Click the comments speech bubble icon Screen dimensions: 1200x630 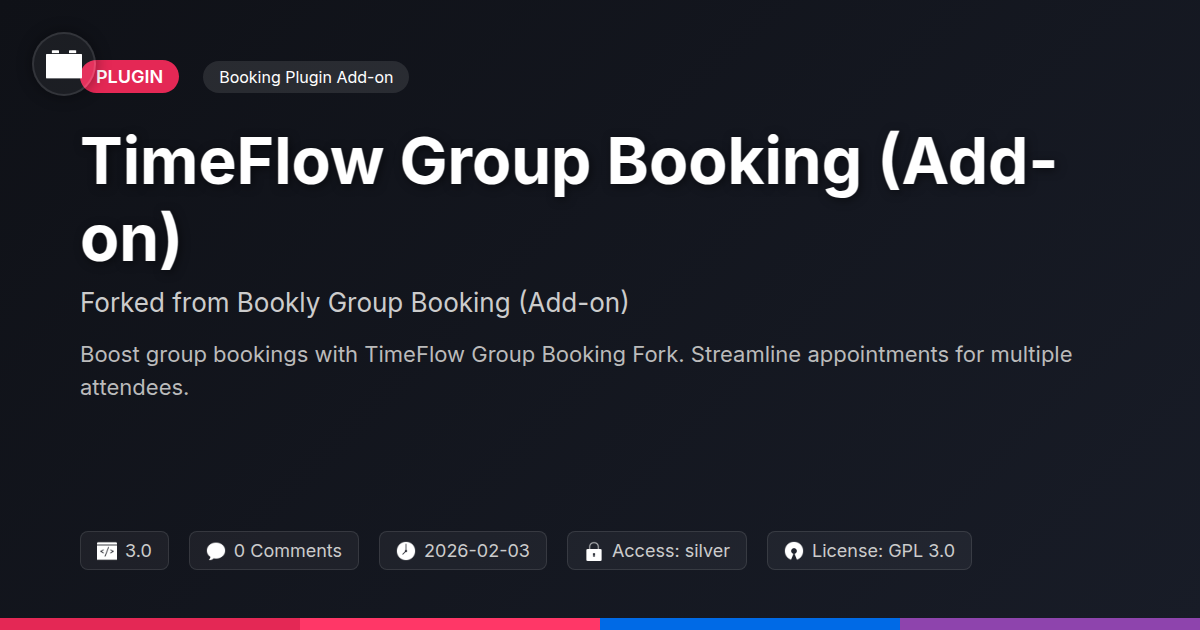(x=216, y=551)
